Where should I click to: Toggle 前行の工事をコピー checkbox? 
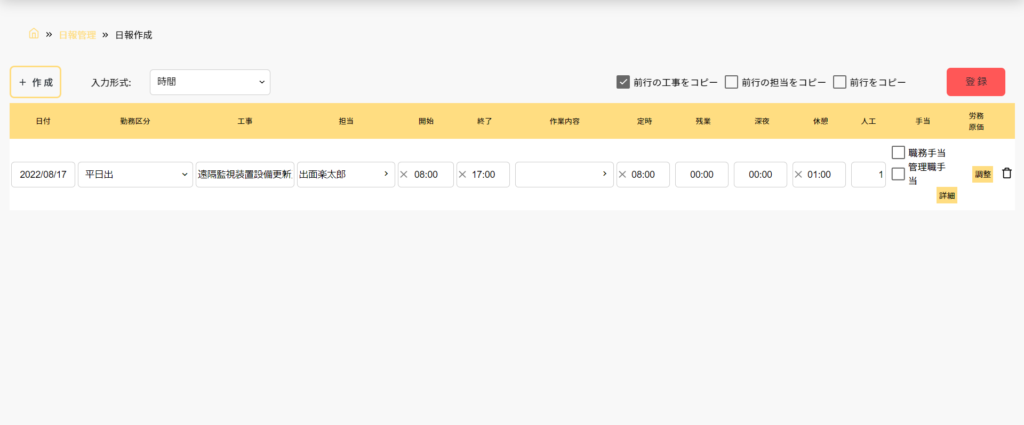coord(622,82)
